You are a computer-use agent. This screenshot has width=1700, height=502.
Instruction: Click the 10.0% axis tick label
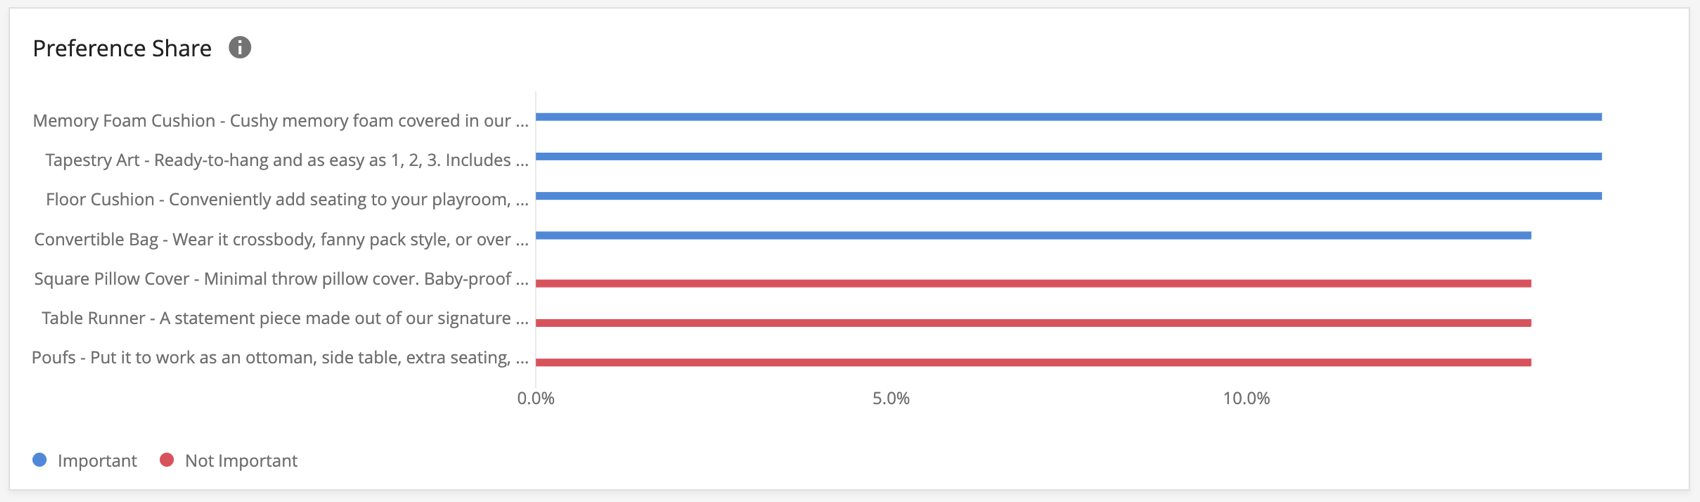(1246, 398)
